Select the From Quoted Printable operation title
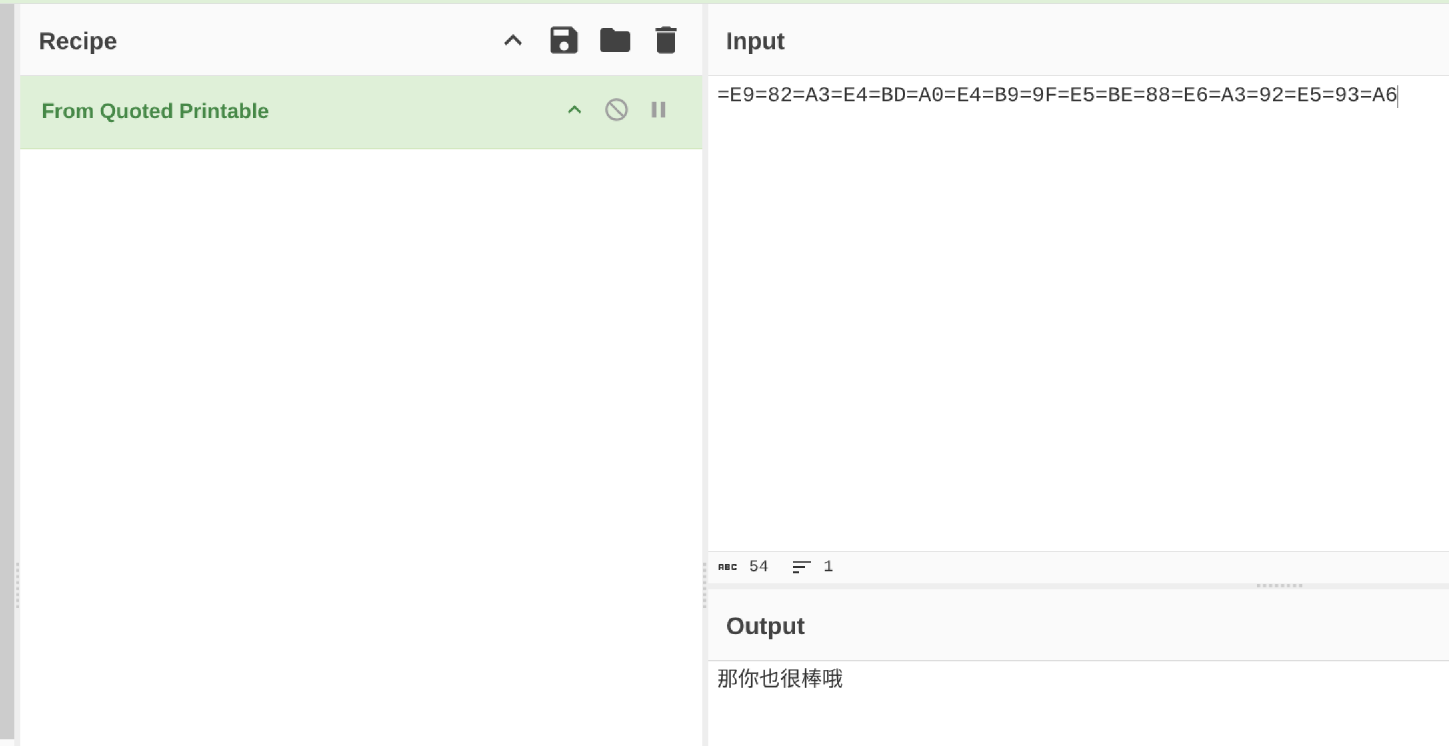This screenshot has height=746, width=1449. coord(155,111)
